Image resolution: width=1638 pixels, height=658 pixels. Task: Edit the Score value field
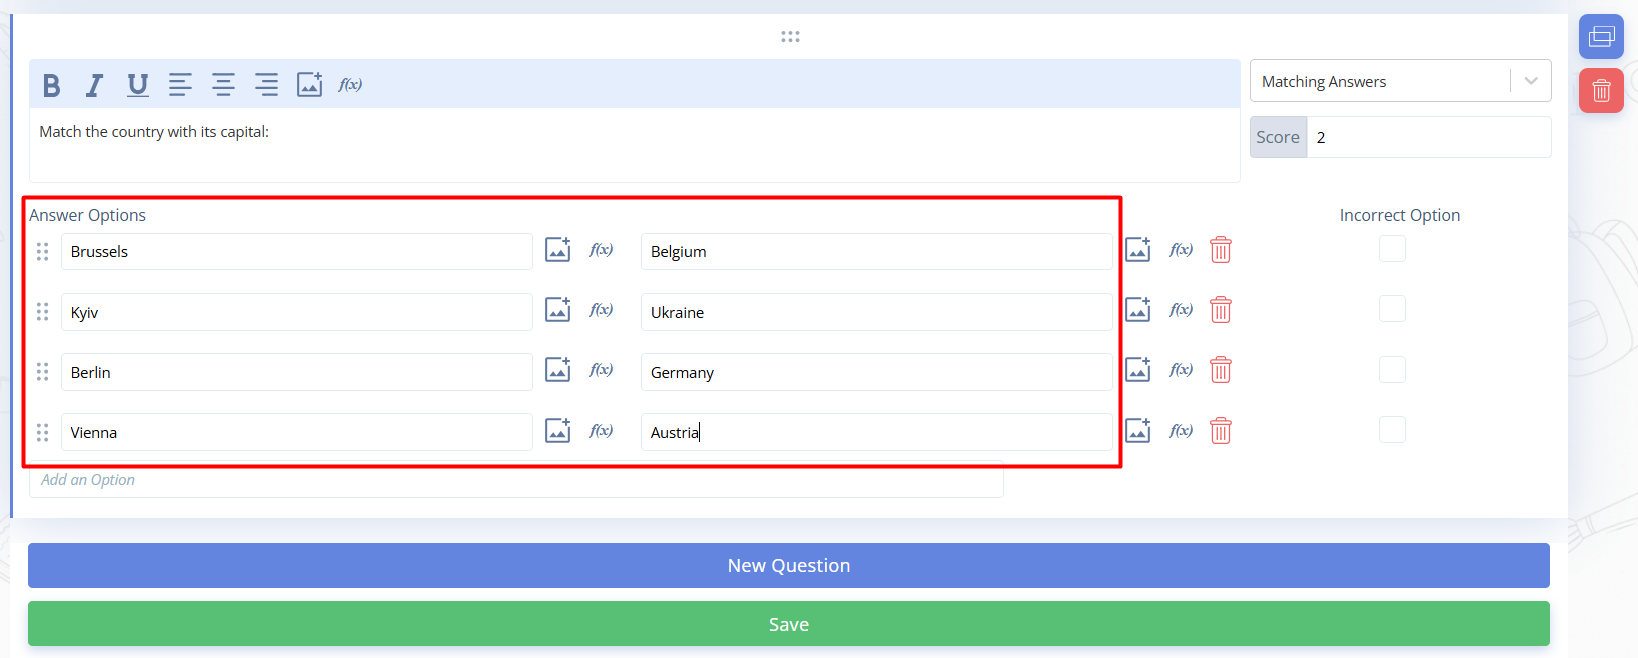(1428, 137)
